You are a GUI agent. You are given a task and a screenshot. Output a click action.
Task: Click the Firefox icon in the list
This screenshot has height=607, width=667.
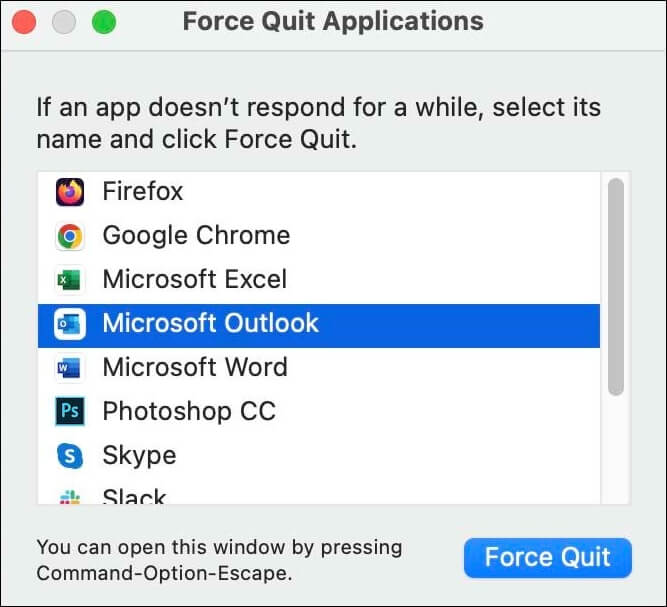(69, 191)
